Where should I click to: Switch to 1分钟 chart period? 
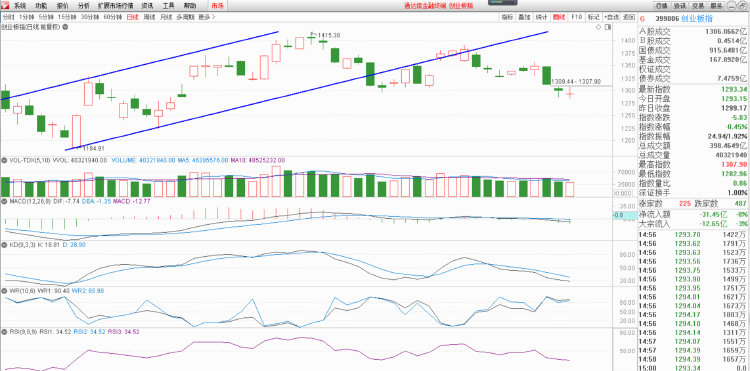coord(26,17)
